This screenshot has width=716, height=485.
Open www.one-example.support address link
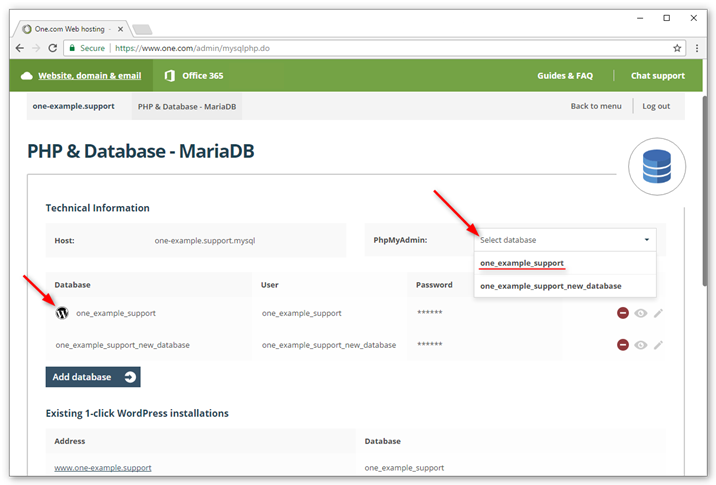tap(103, 468)
